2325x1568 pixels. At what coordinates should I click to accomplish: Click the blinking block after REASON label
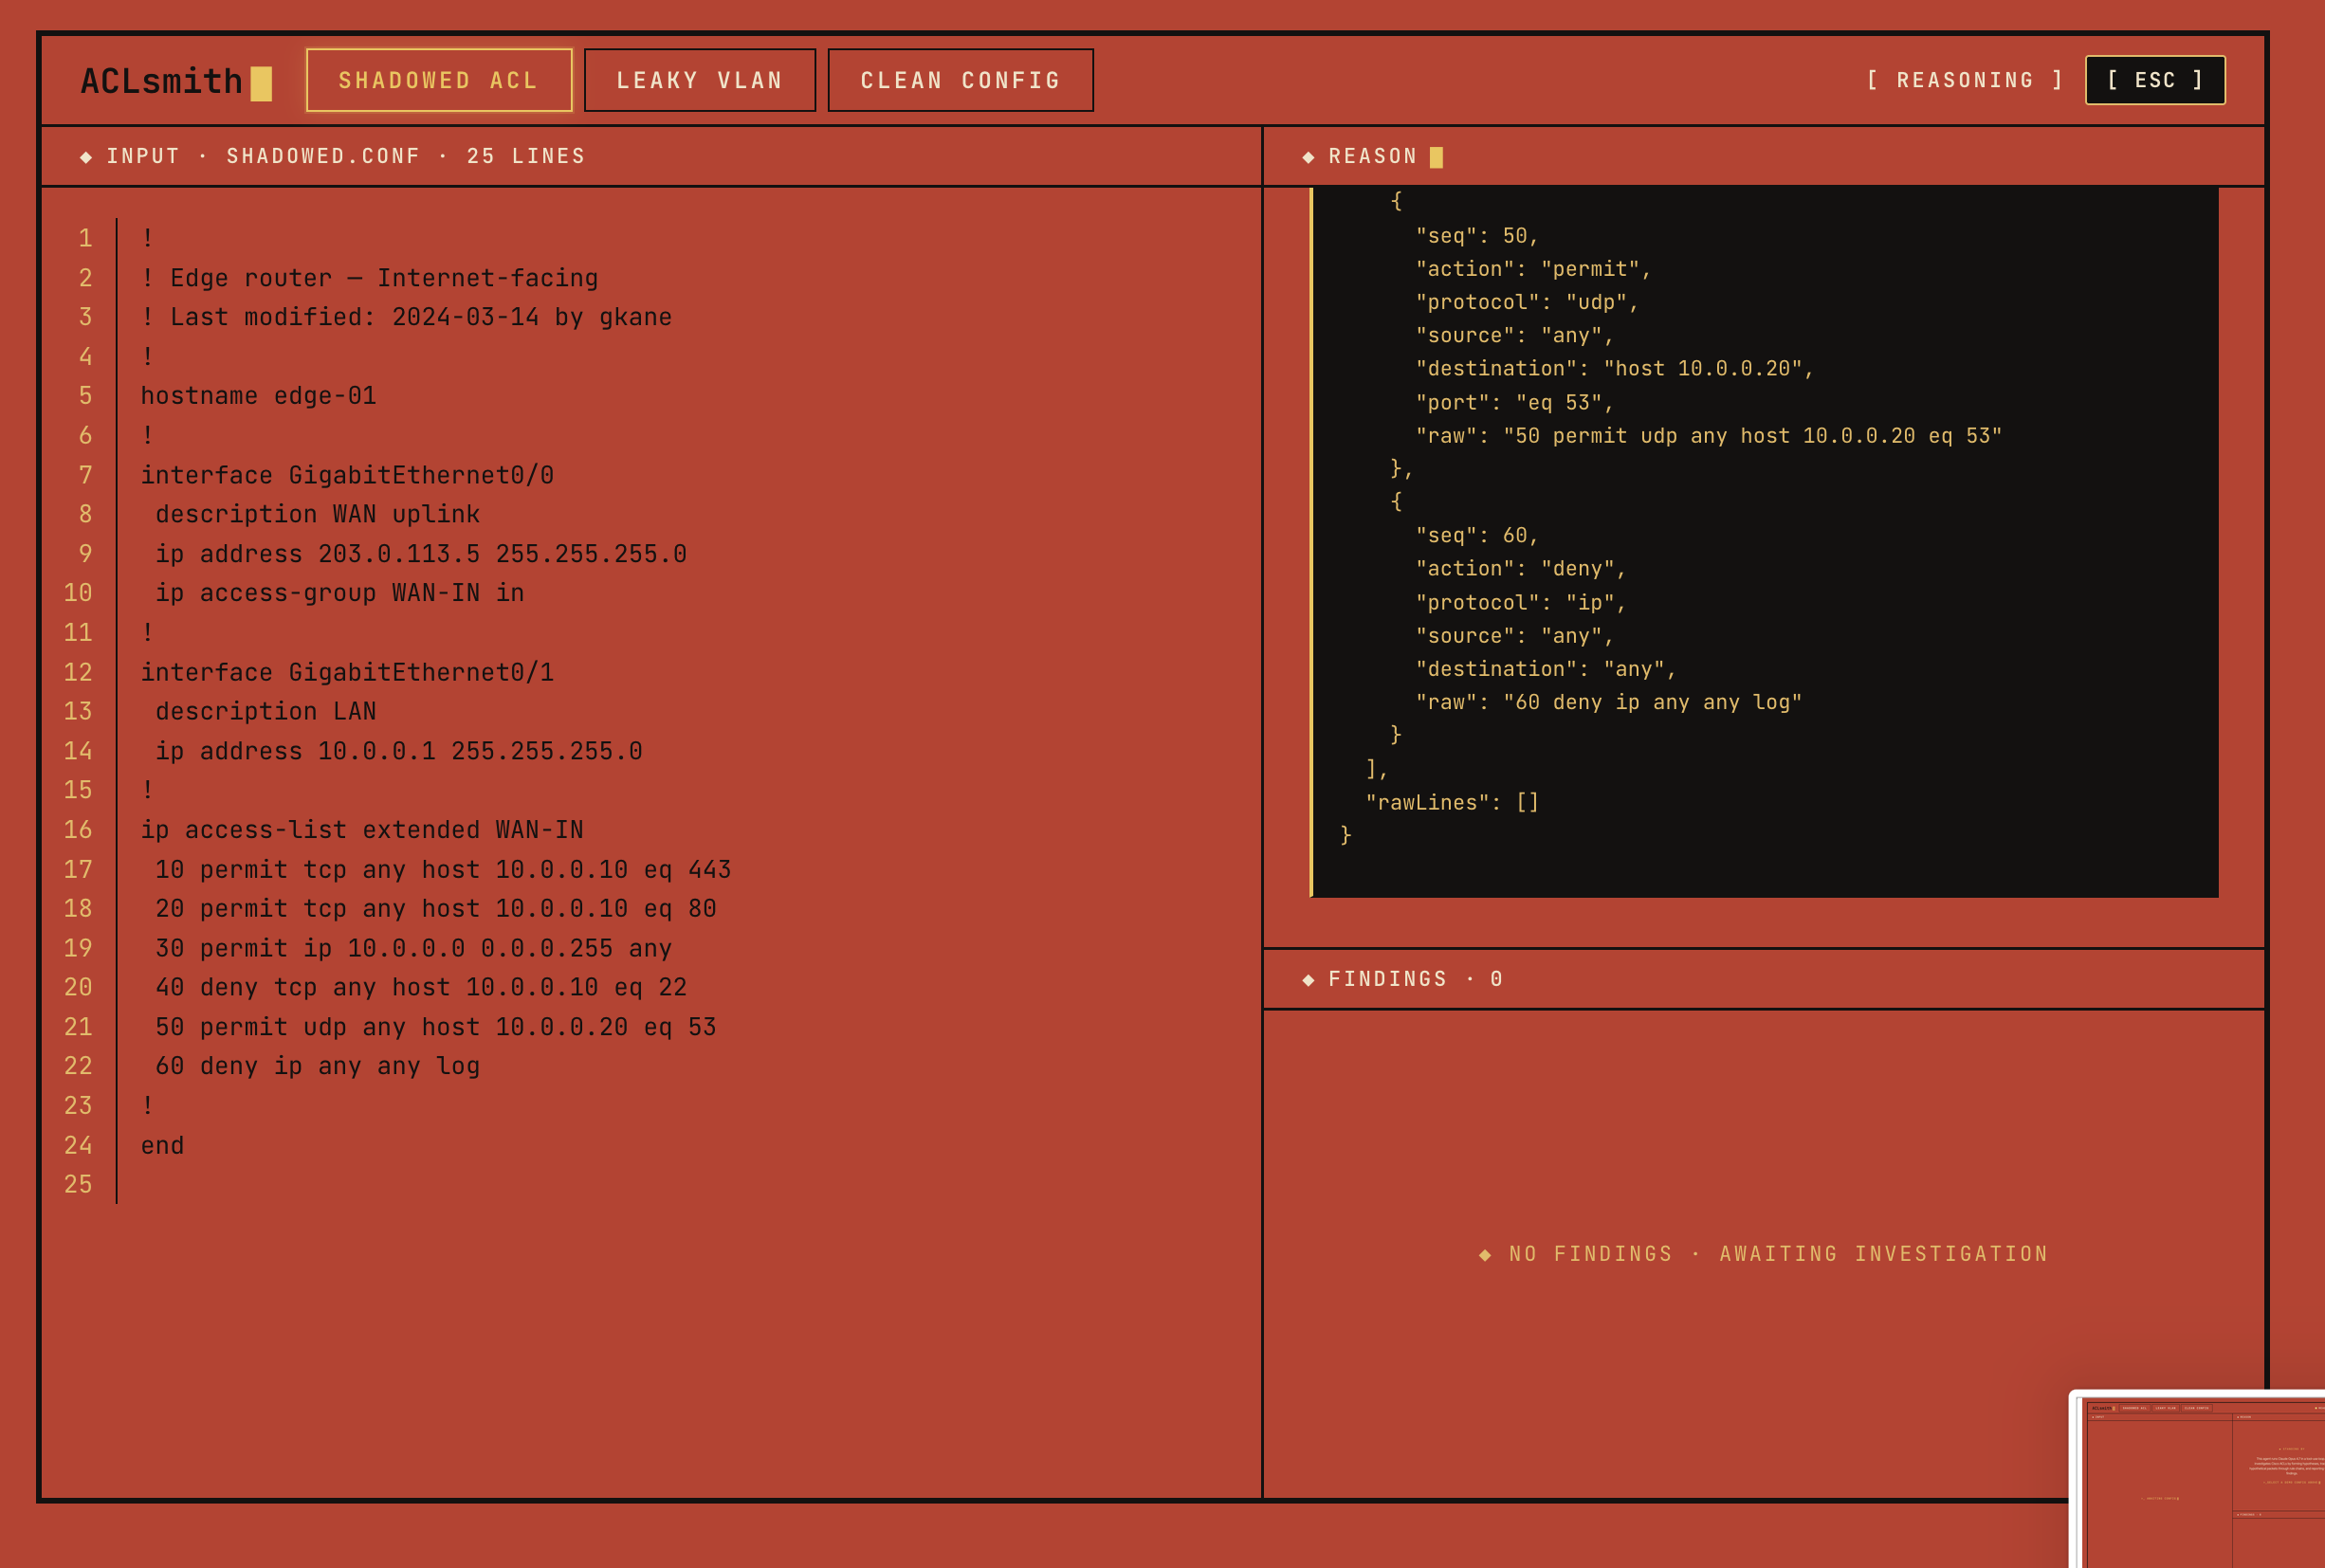click(x=1436, y=157)
